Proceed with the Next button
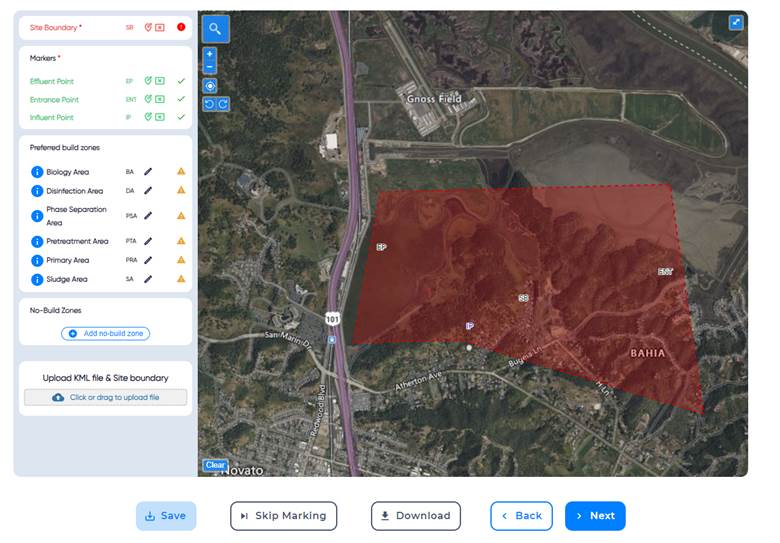 [x=595, y=516]
